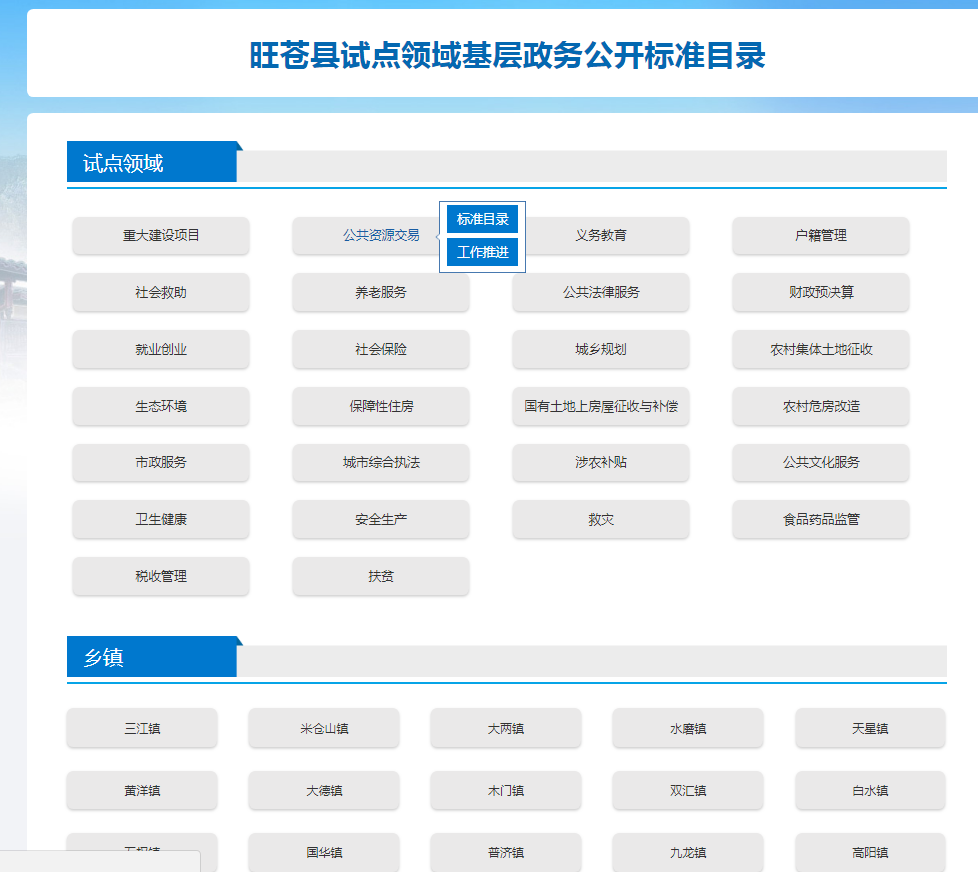Click 国有土地上房屋征收与补偿 button
Image resolution: width=978 pixels, height=872 pixels.
point(601,407)
